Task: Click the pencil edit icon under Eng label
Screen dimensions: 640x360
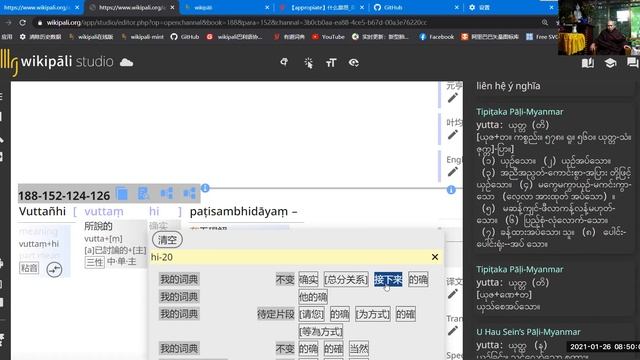Action: tap(453, 171)
